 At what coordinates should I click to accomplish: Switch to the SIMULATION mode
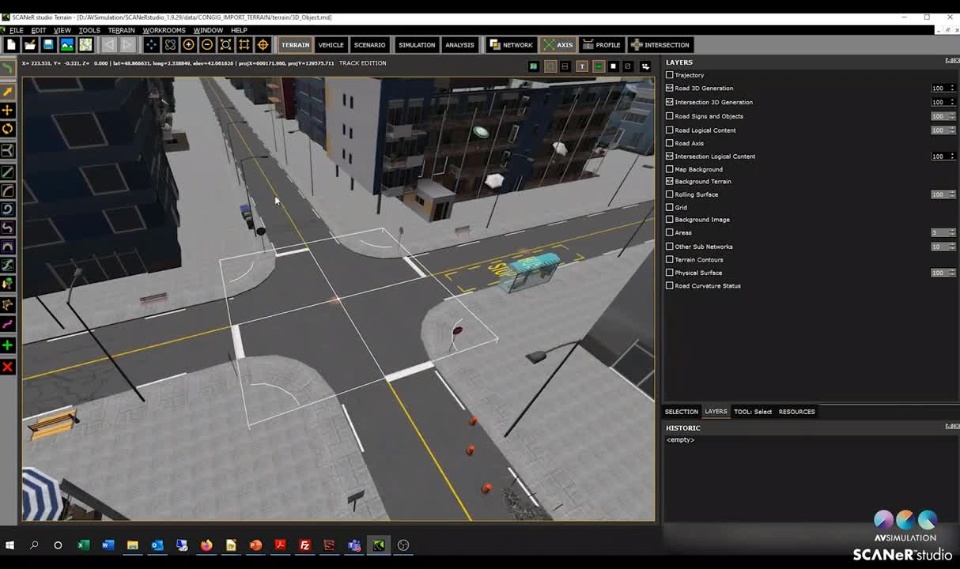point(417,45)
